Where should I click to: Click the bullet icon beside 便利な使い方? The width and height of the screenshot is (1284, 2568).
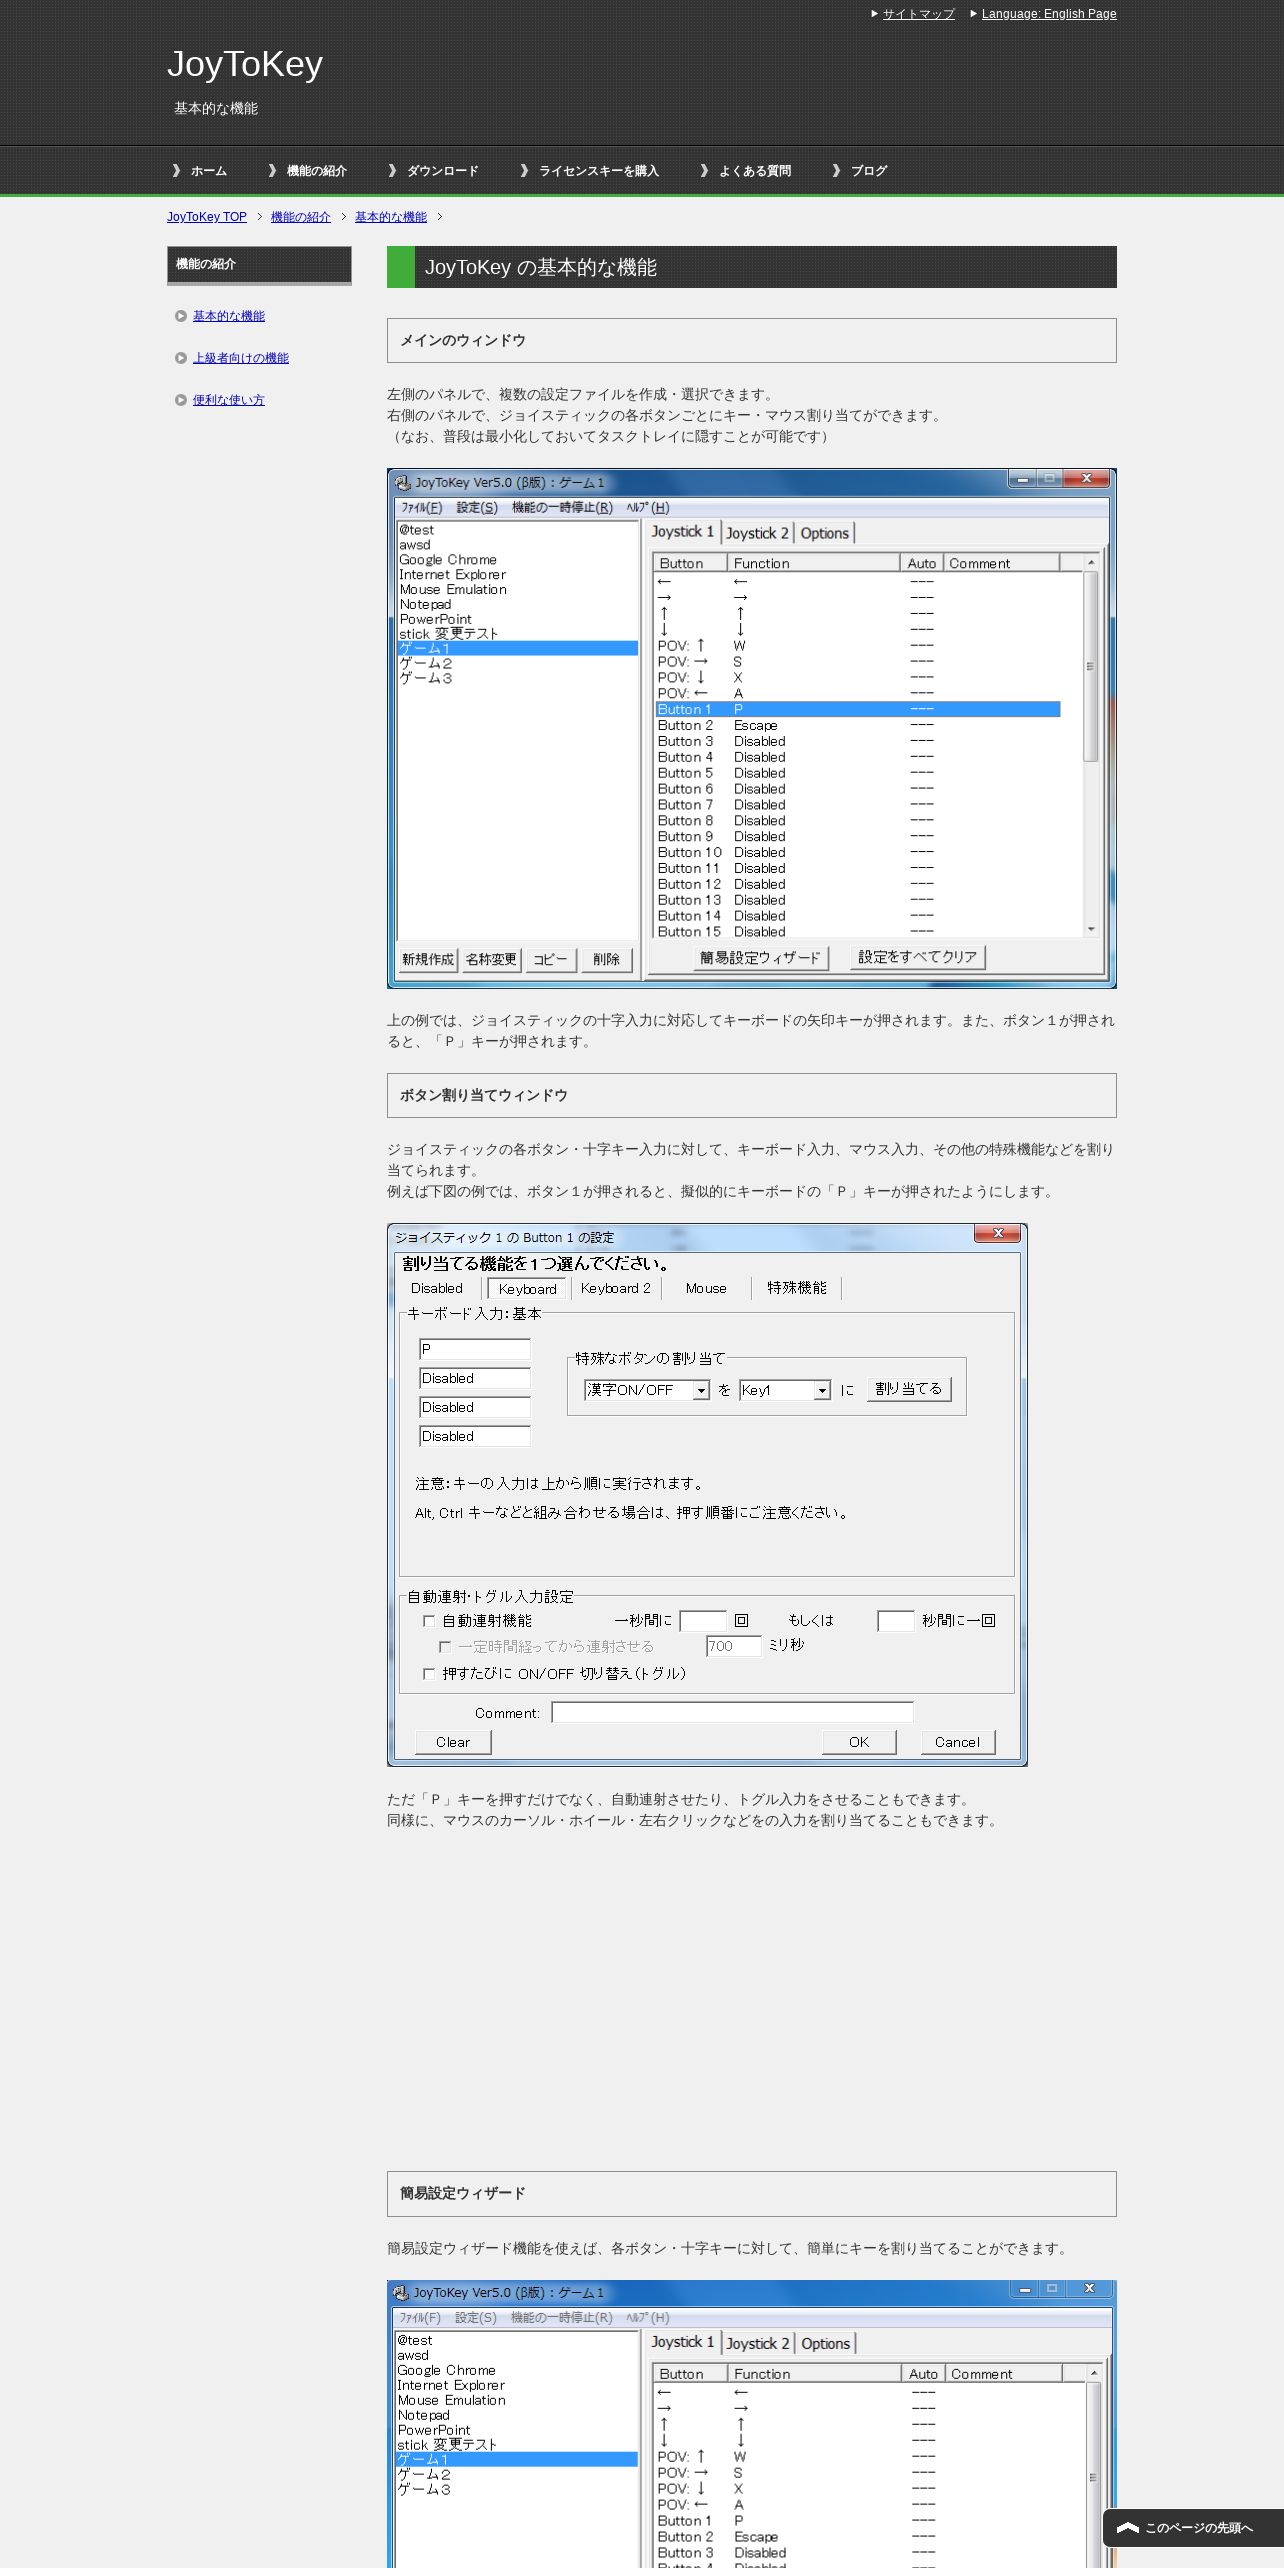181,400
